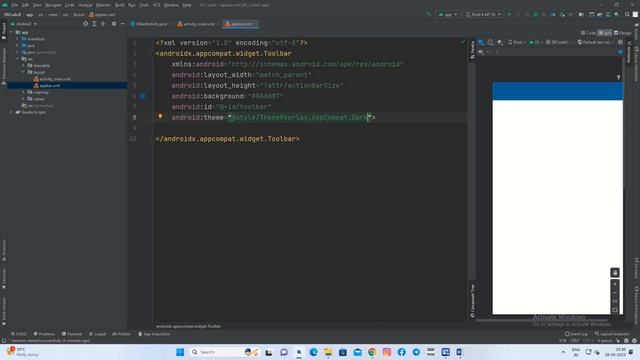Open the SDK Manager icon
This screenshot has height=360, width=640.
click(x=617, y=15)
